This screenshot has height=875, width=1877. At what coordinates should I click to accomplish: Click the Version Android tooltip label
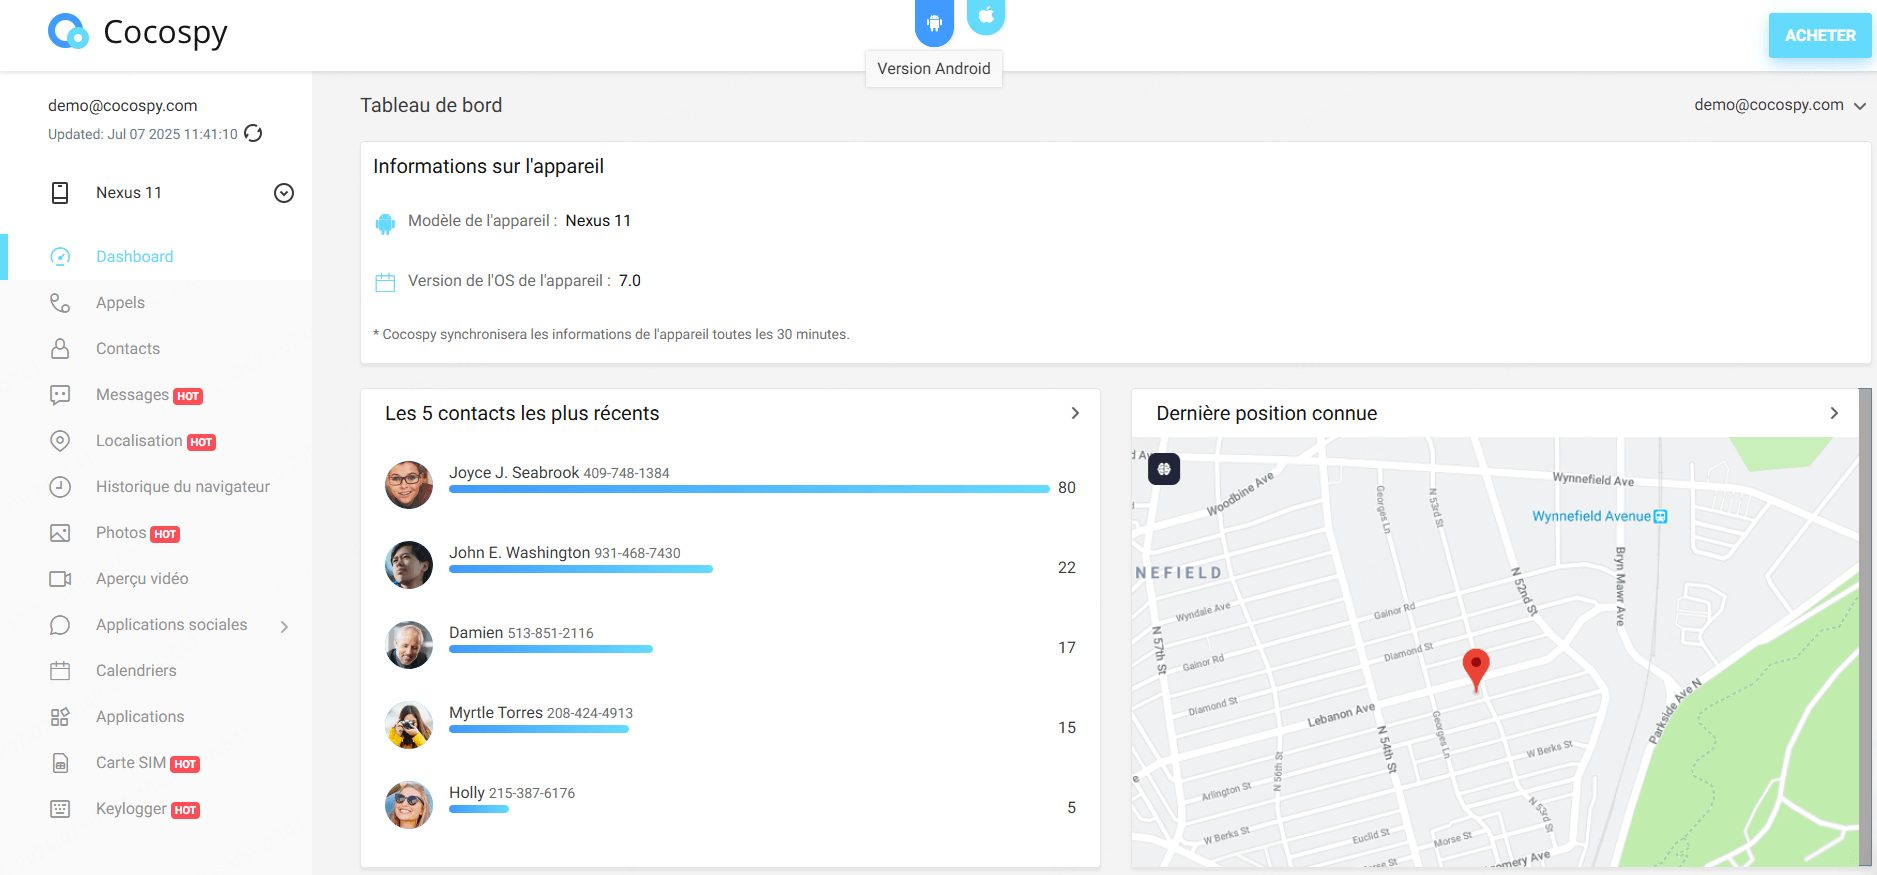point(934,69)
